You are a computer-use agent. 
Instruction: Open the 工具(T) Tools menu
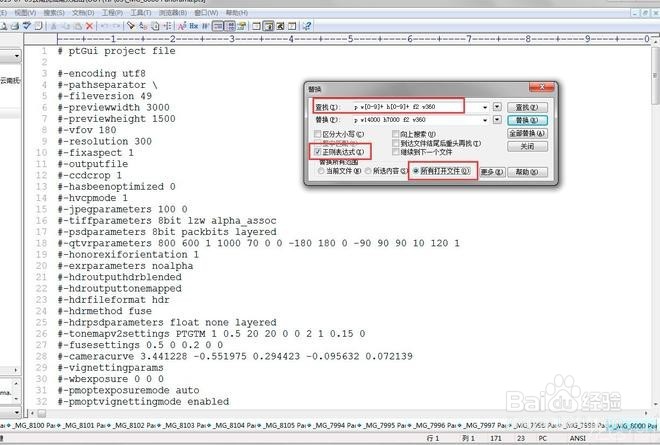[x=141, y=13]
